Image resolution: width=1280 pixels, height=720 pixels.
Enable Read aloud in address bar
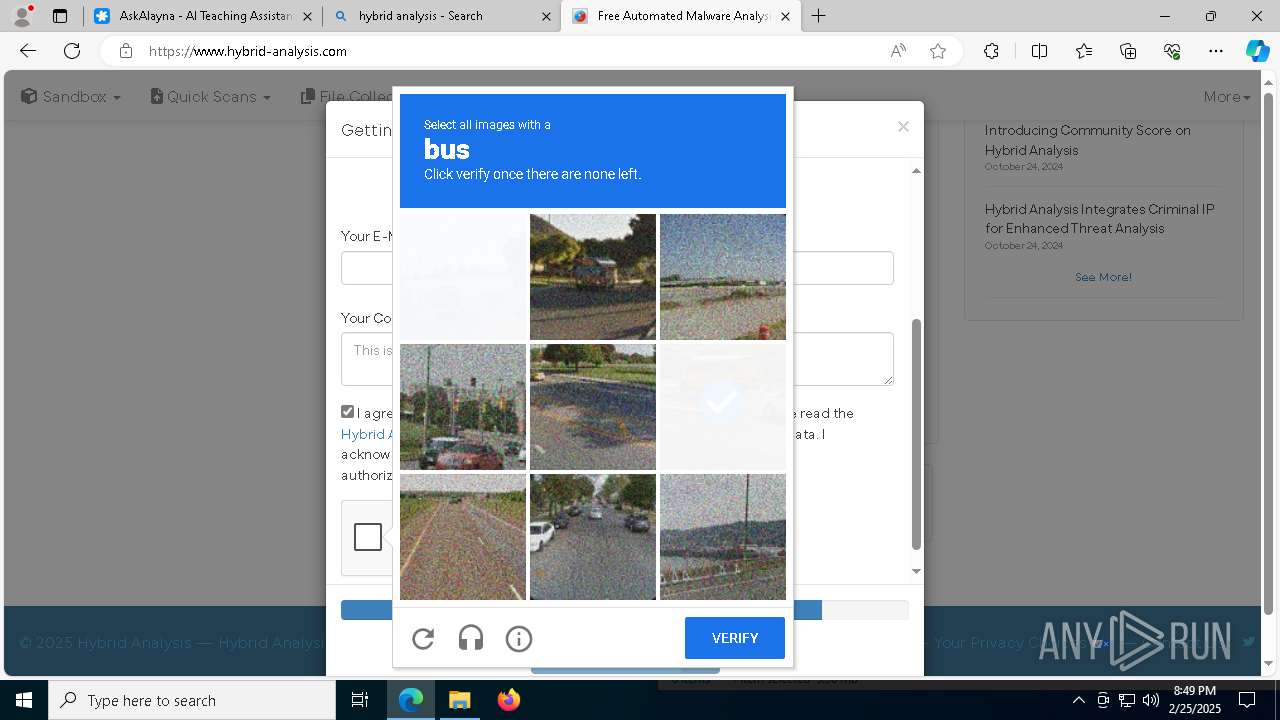click(898, 51)
